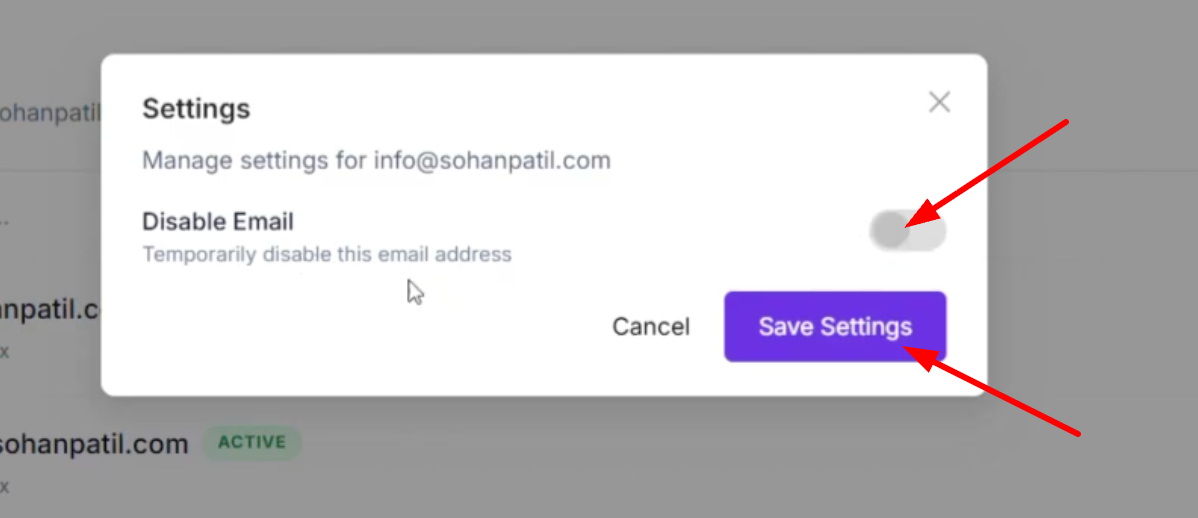Click the Cancel button

click(651, 327)
